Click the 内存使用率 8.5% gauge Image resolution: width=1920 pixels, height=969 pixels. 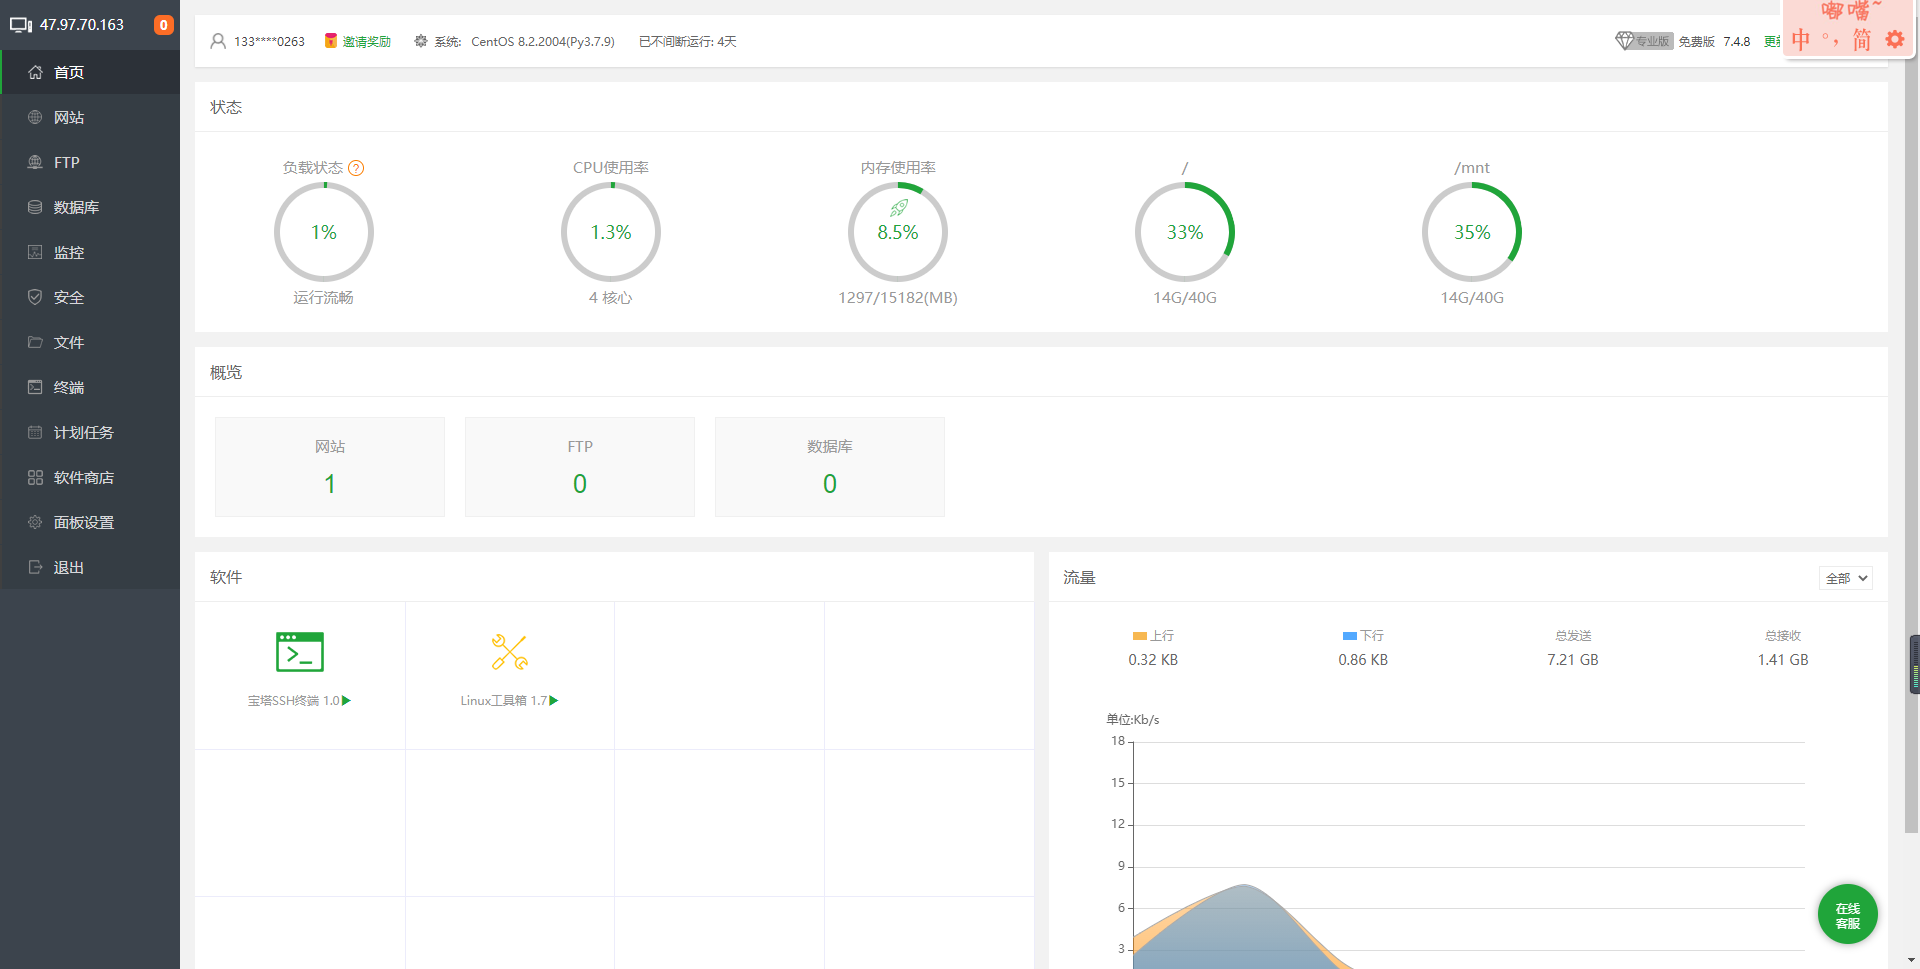[898, 232]
